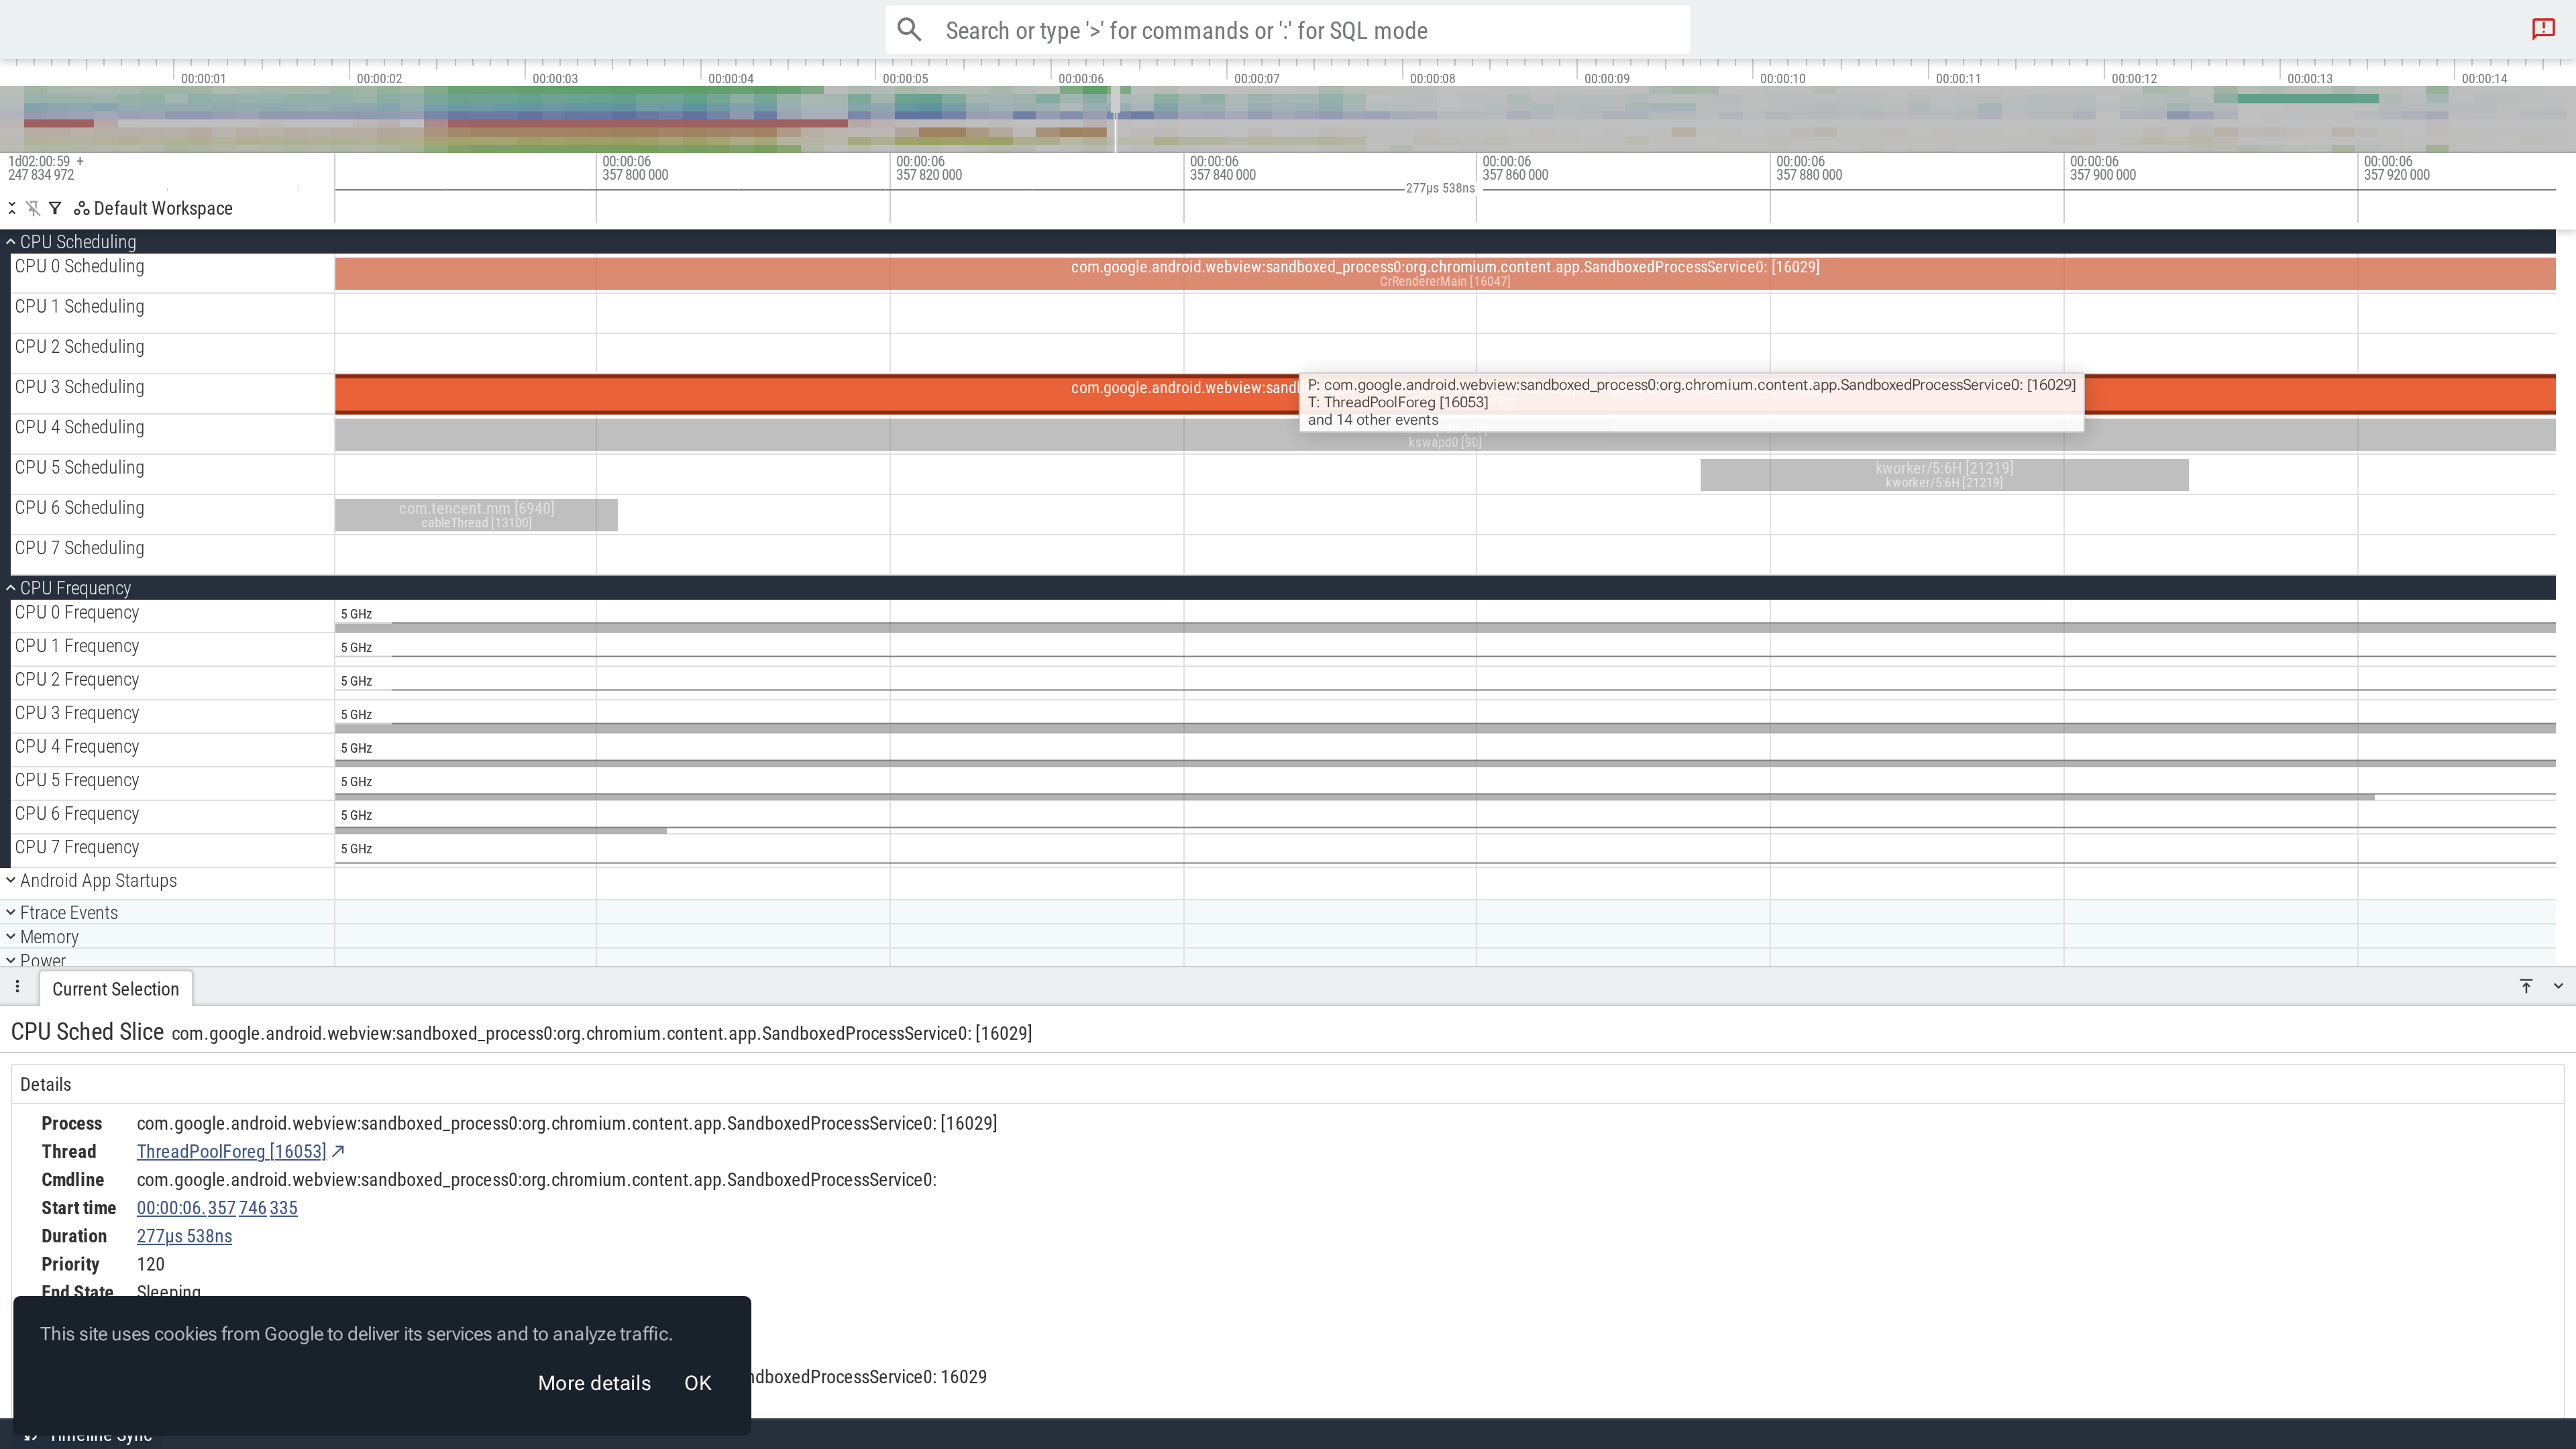Collapse the CPU Frequency group
This screenshot has height=1449, width=2576.
tap(11, 588)
